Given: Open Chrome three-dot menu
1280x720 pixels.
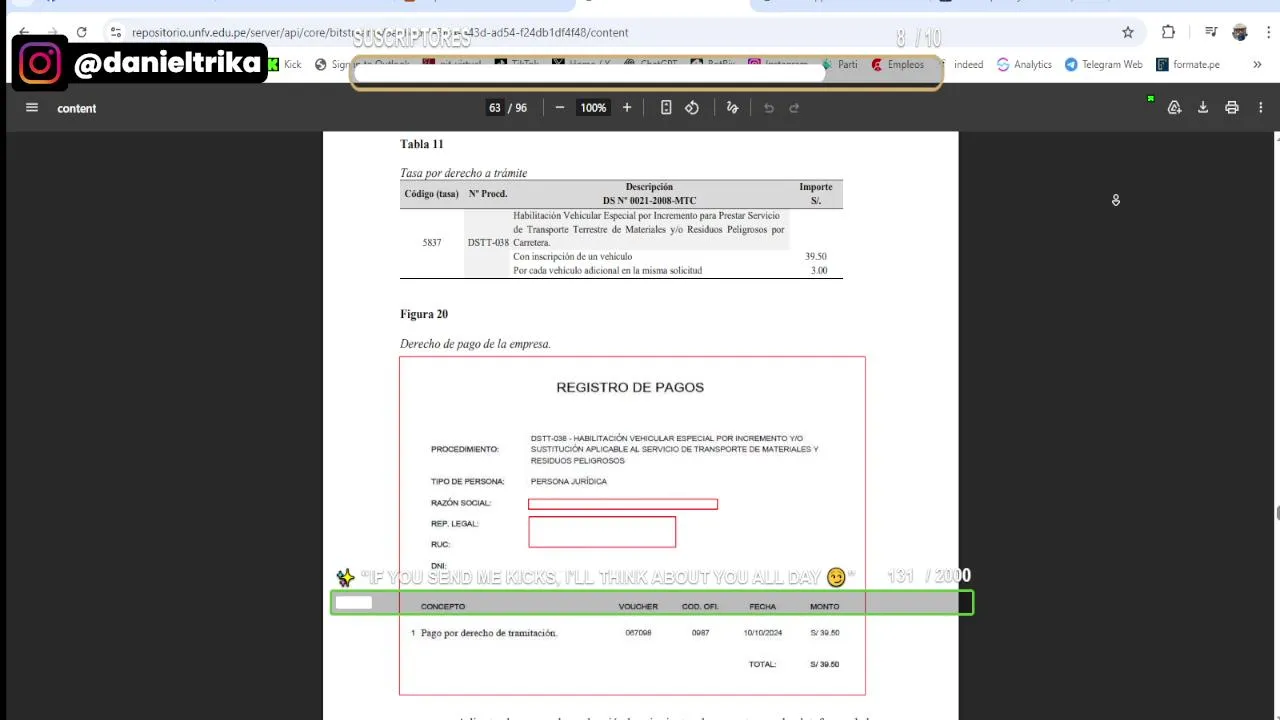Looking at the screenshot, I should click(1267, 32).
